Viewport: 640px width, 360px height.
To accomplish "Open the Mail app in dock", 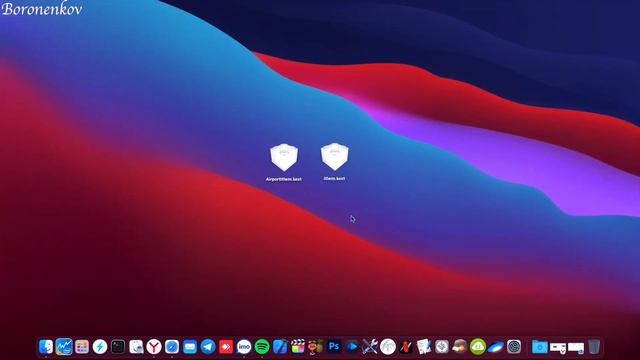I will click(x=190, y=347).
